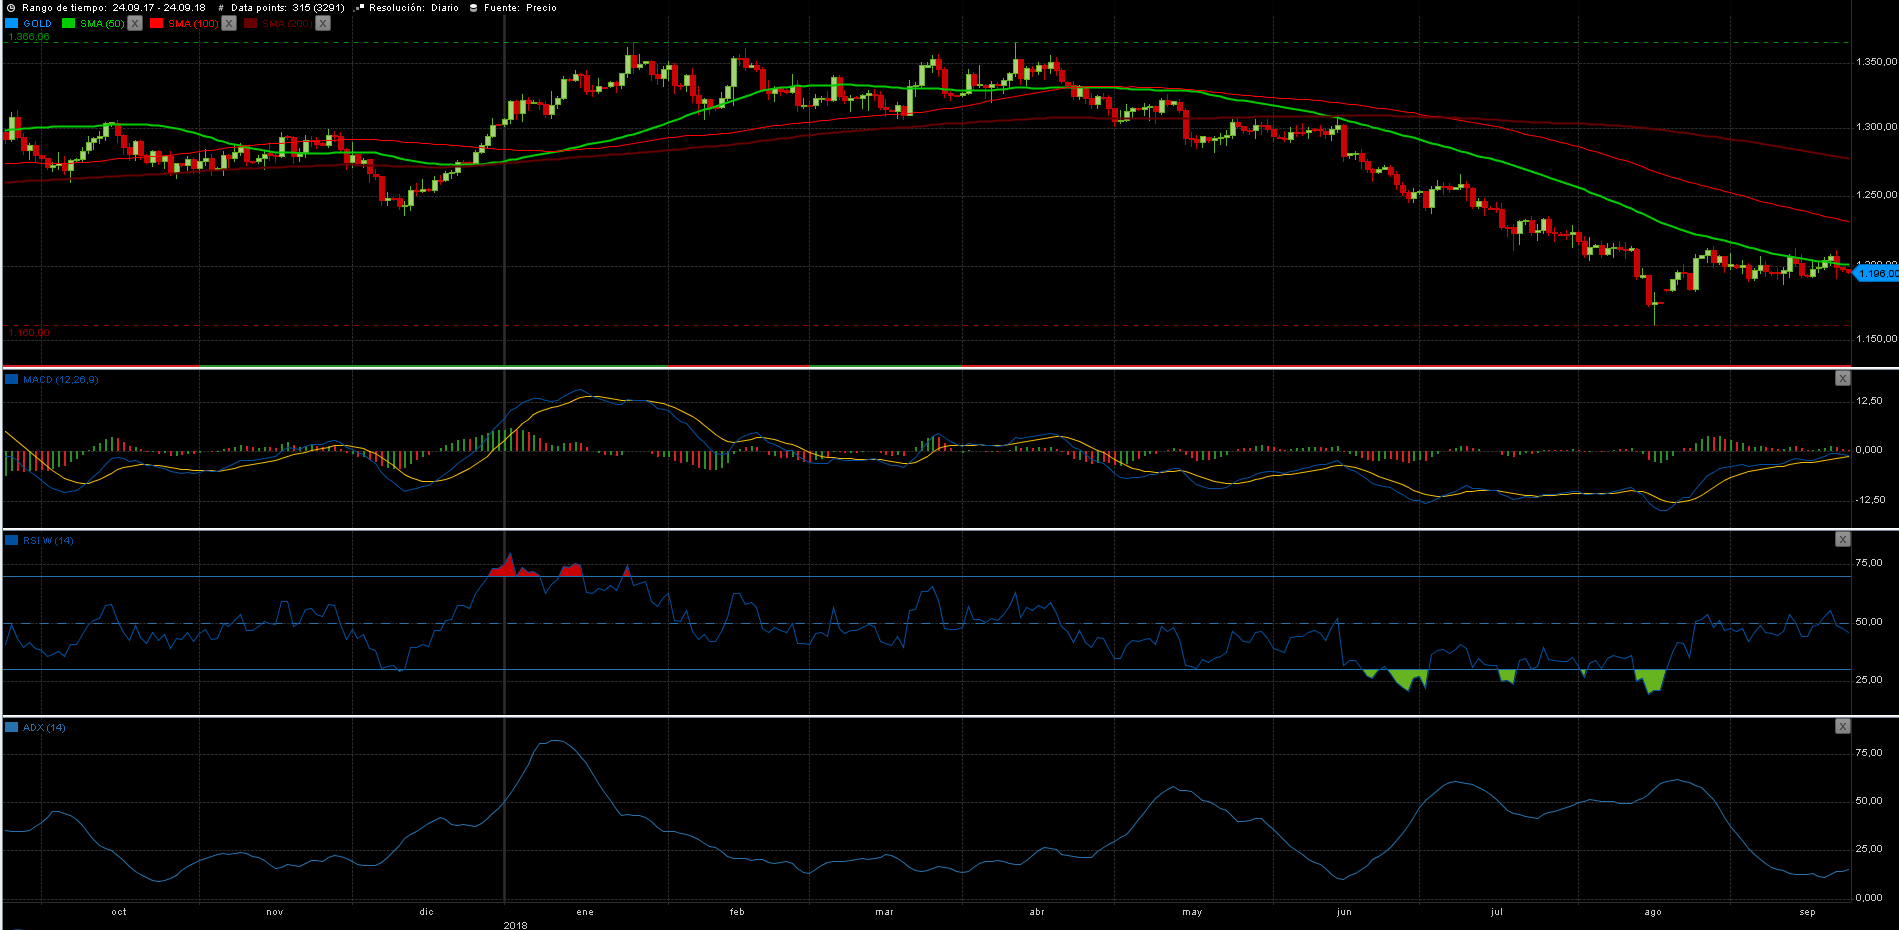Open the Resolución Diario selector

coord(445,8)
